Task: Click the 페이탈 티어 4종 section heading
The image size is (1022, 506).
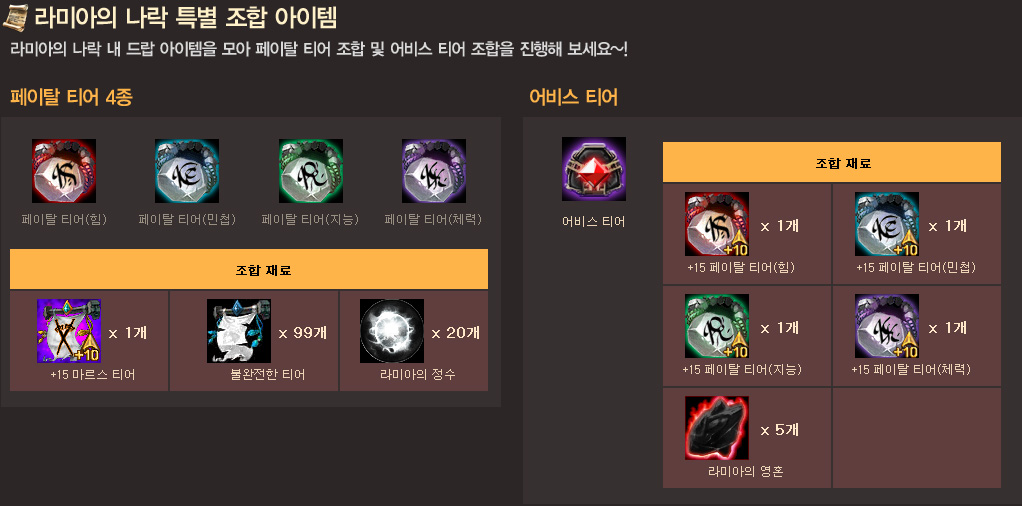Action: click(x=70, y=98)
